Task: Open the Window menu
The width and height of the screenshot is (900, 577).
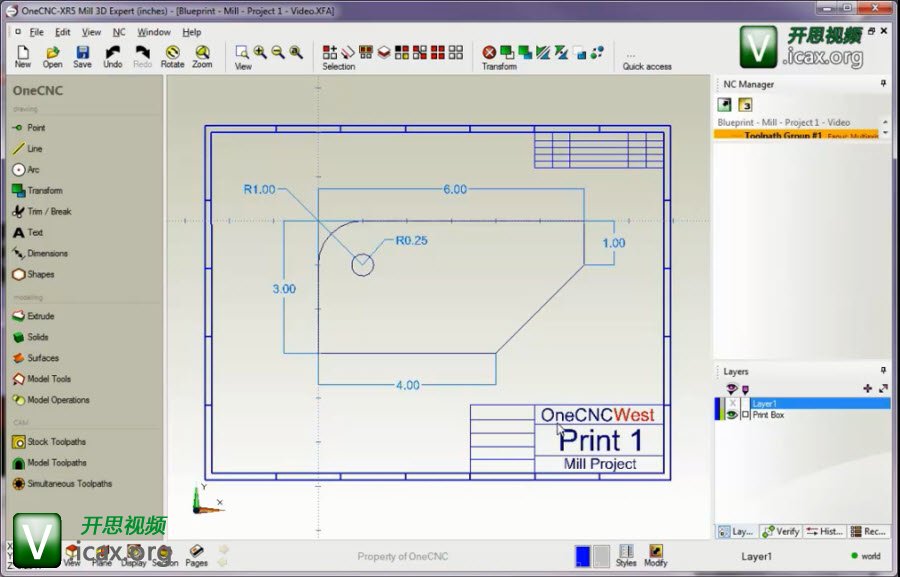Action: tap(154, 32)
